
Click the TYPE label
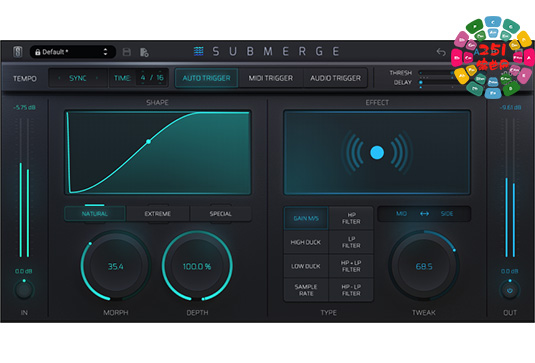(329, 313)
